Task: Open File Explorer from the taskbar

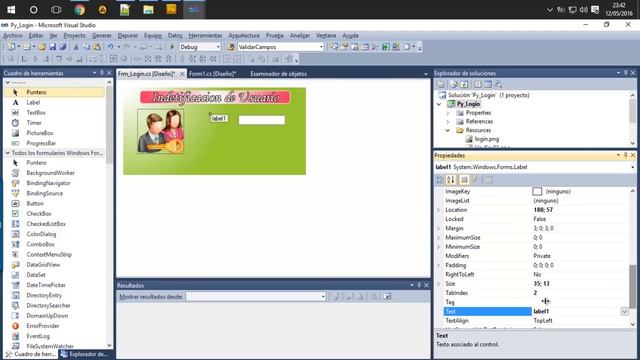Action: (x=148, y=9)
